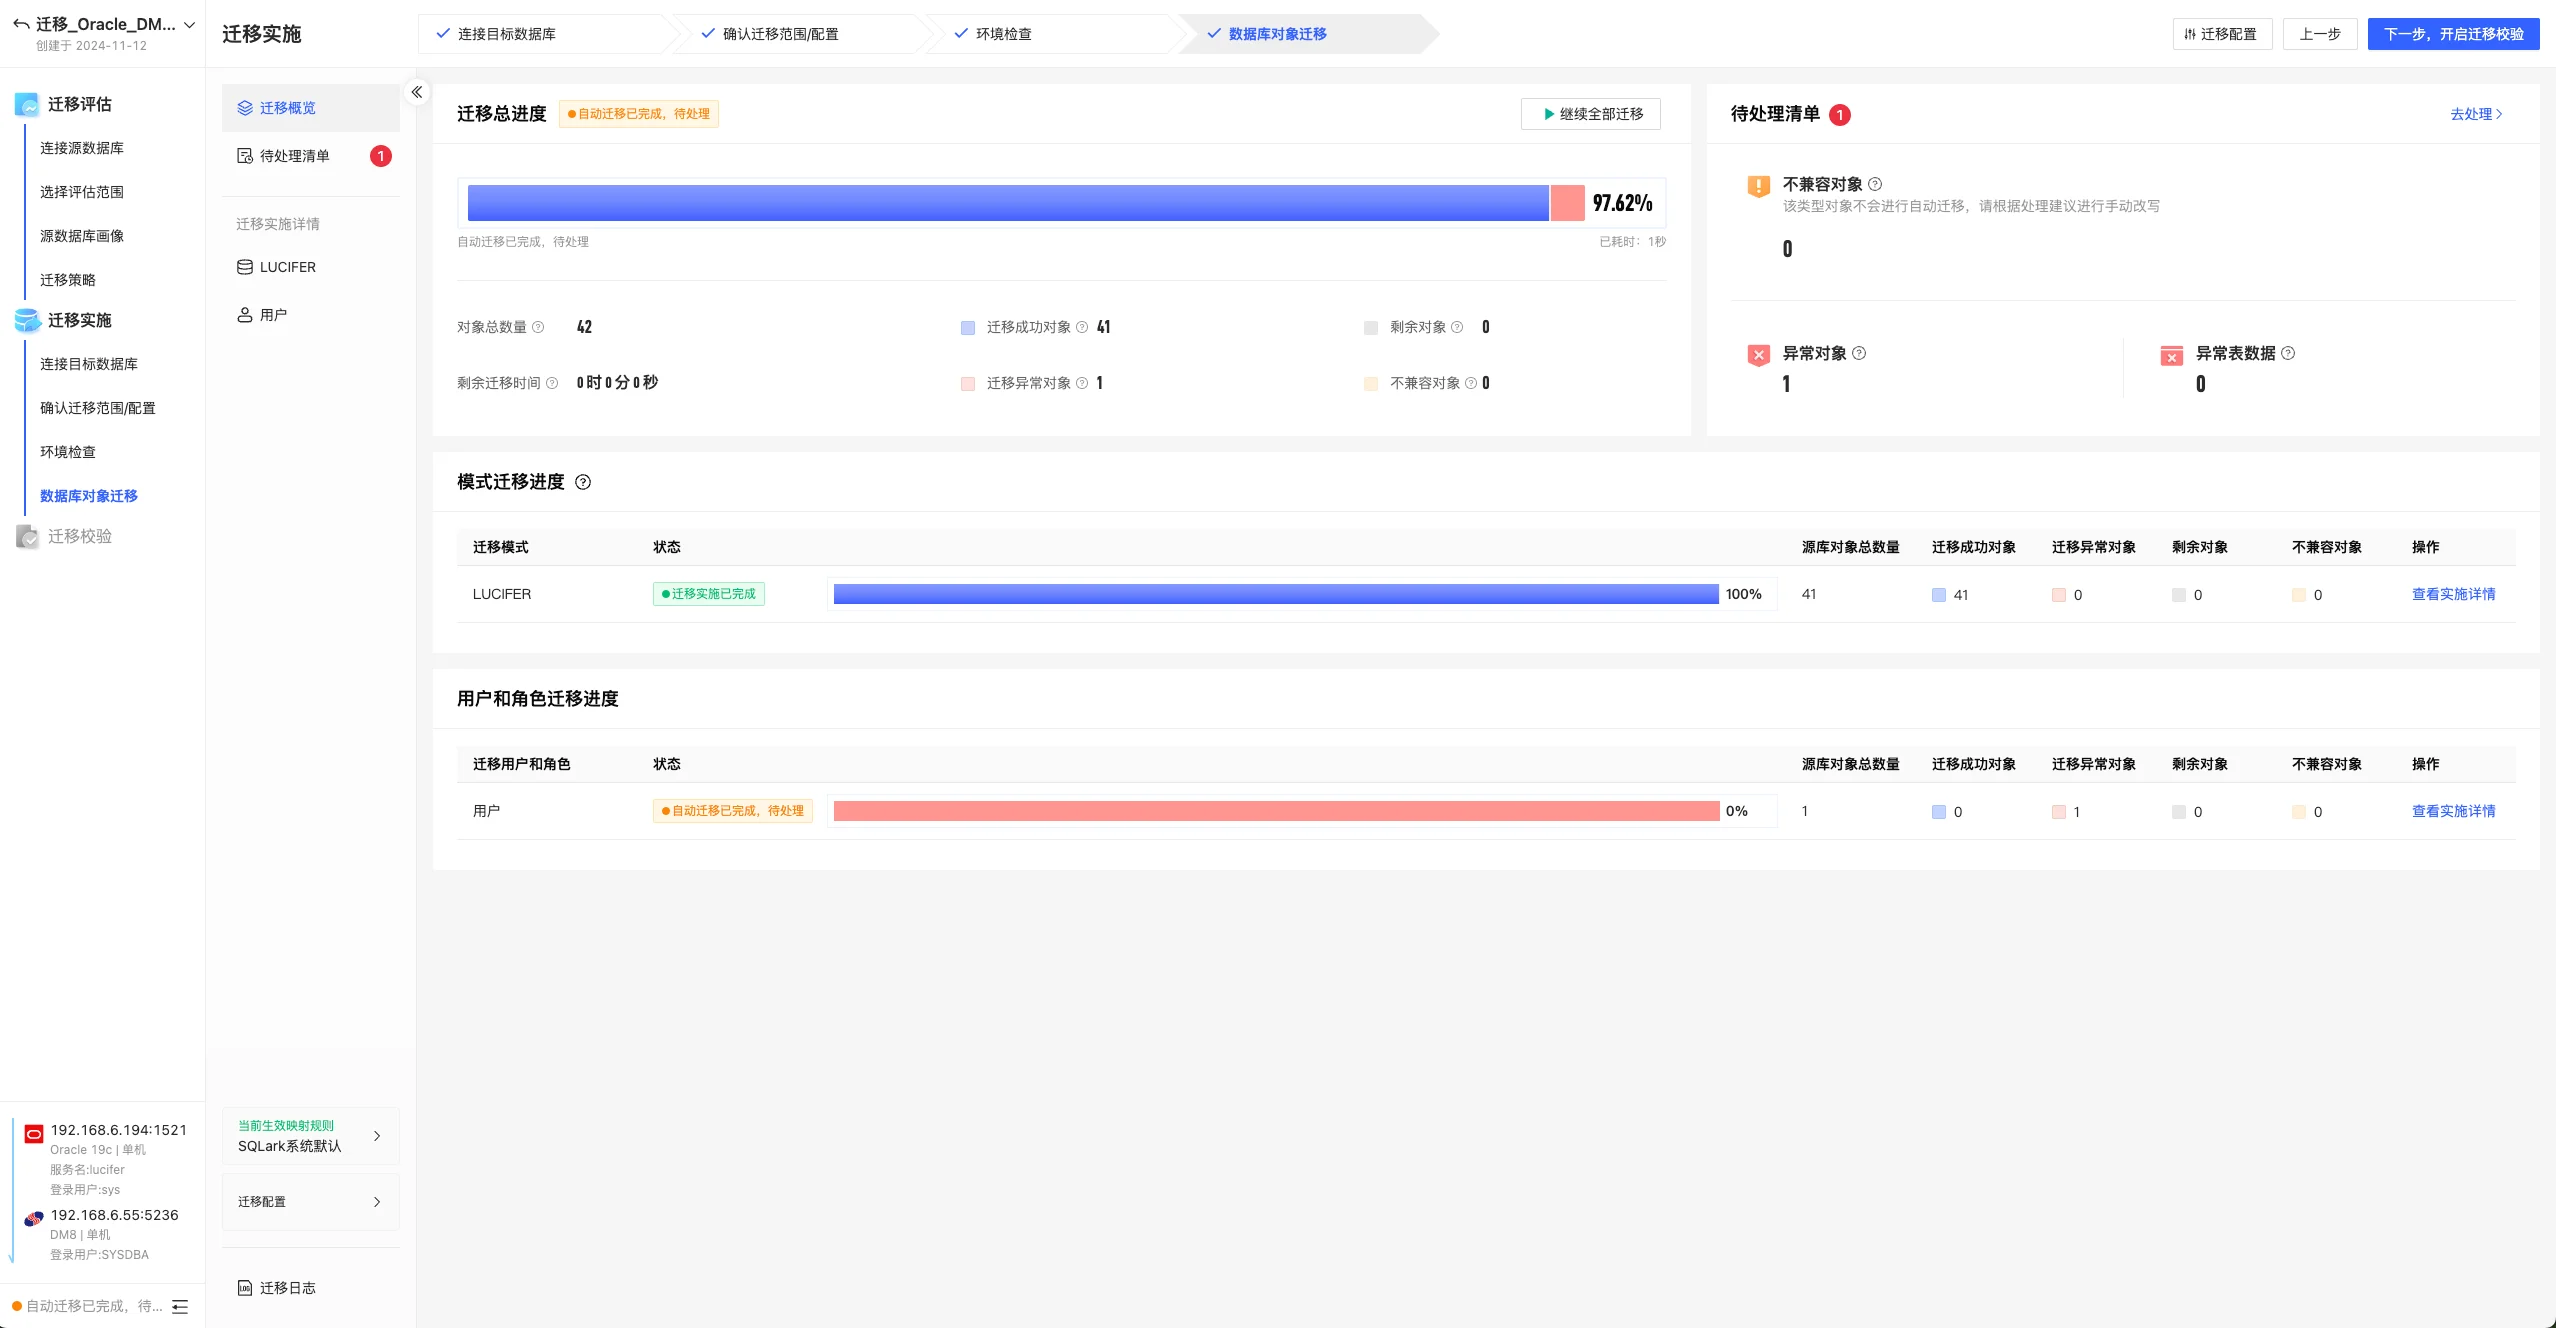
Task: Click help icon beside 不兼容对象 heading
Action: tap(1875, 184)
